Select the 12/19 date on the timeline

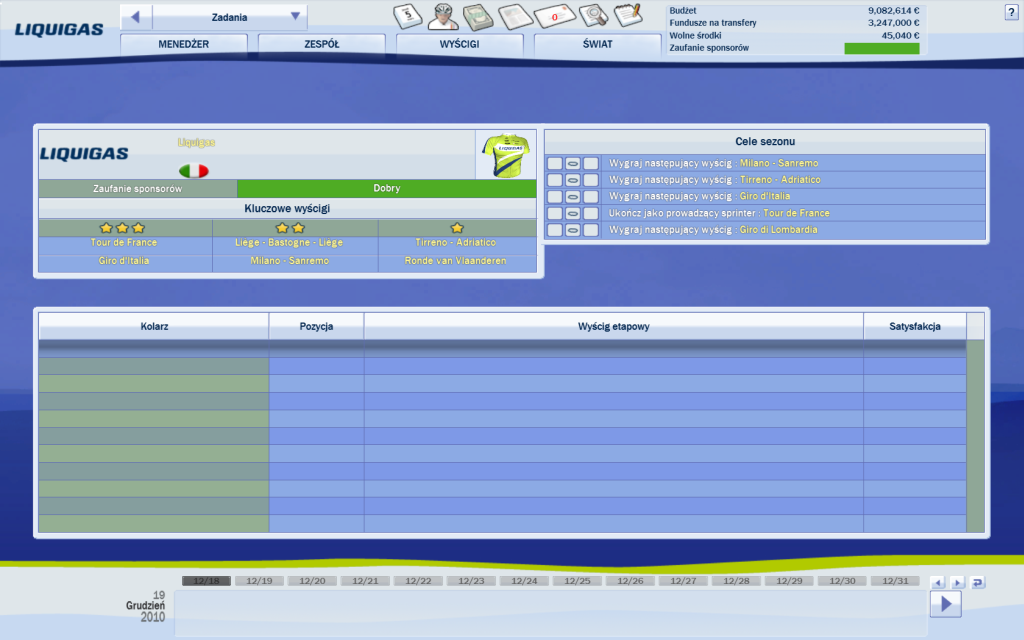(259, 581)
